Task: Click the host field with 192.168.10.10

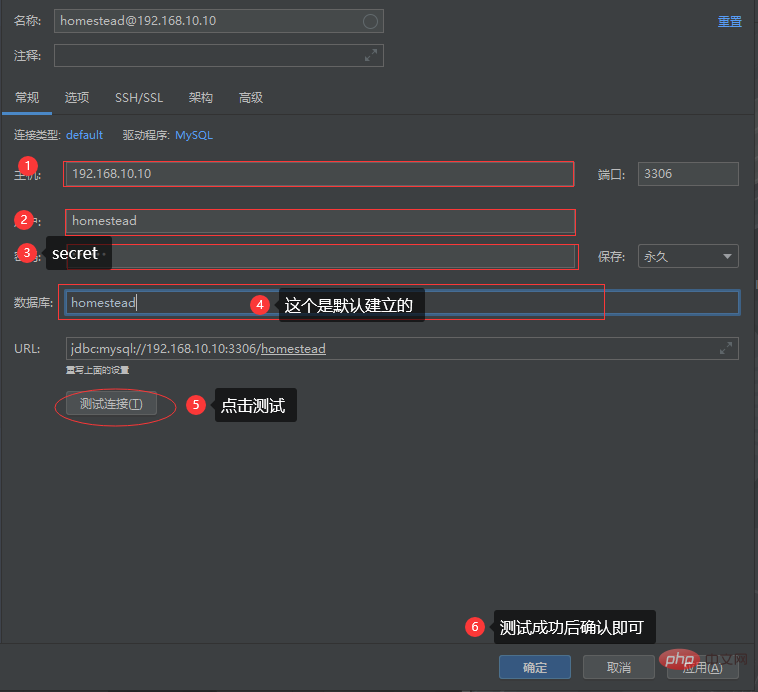Action: (318, 173)
